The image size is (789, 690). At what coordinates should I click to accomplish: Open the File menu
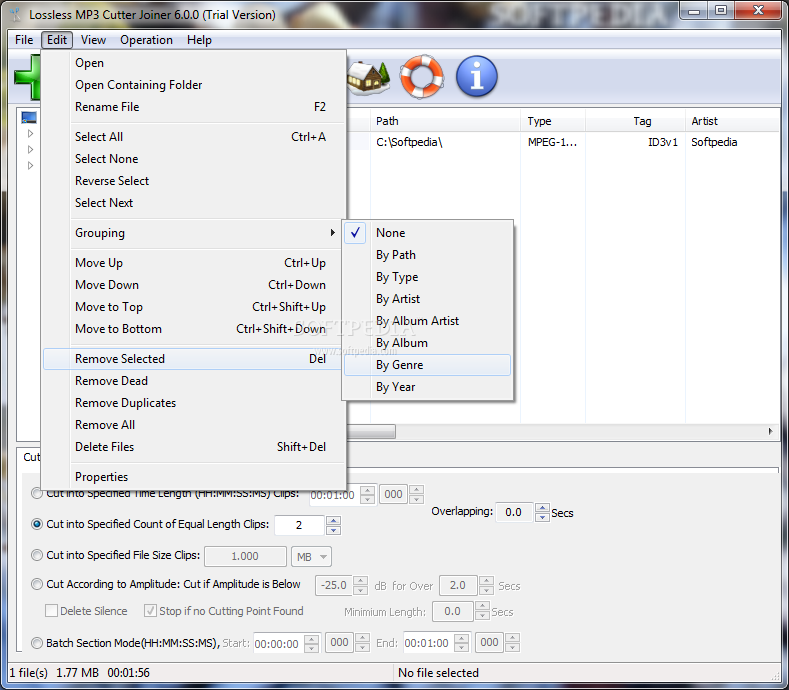[x=24, y=40]
